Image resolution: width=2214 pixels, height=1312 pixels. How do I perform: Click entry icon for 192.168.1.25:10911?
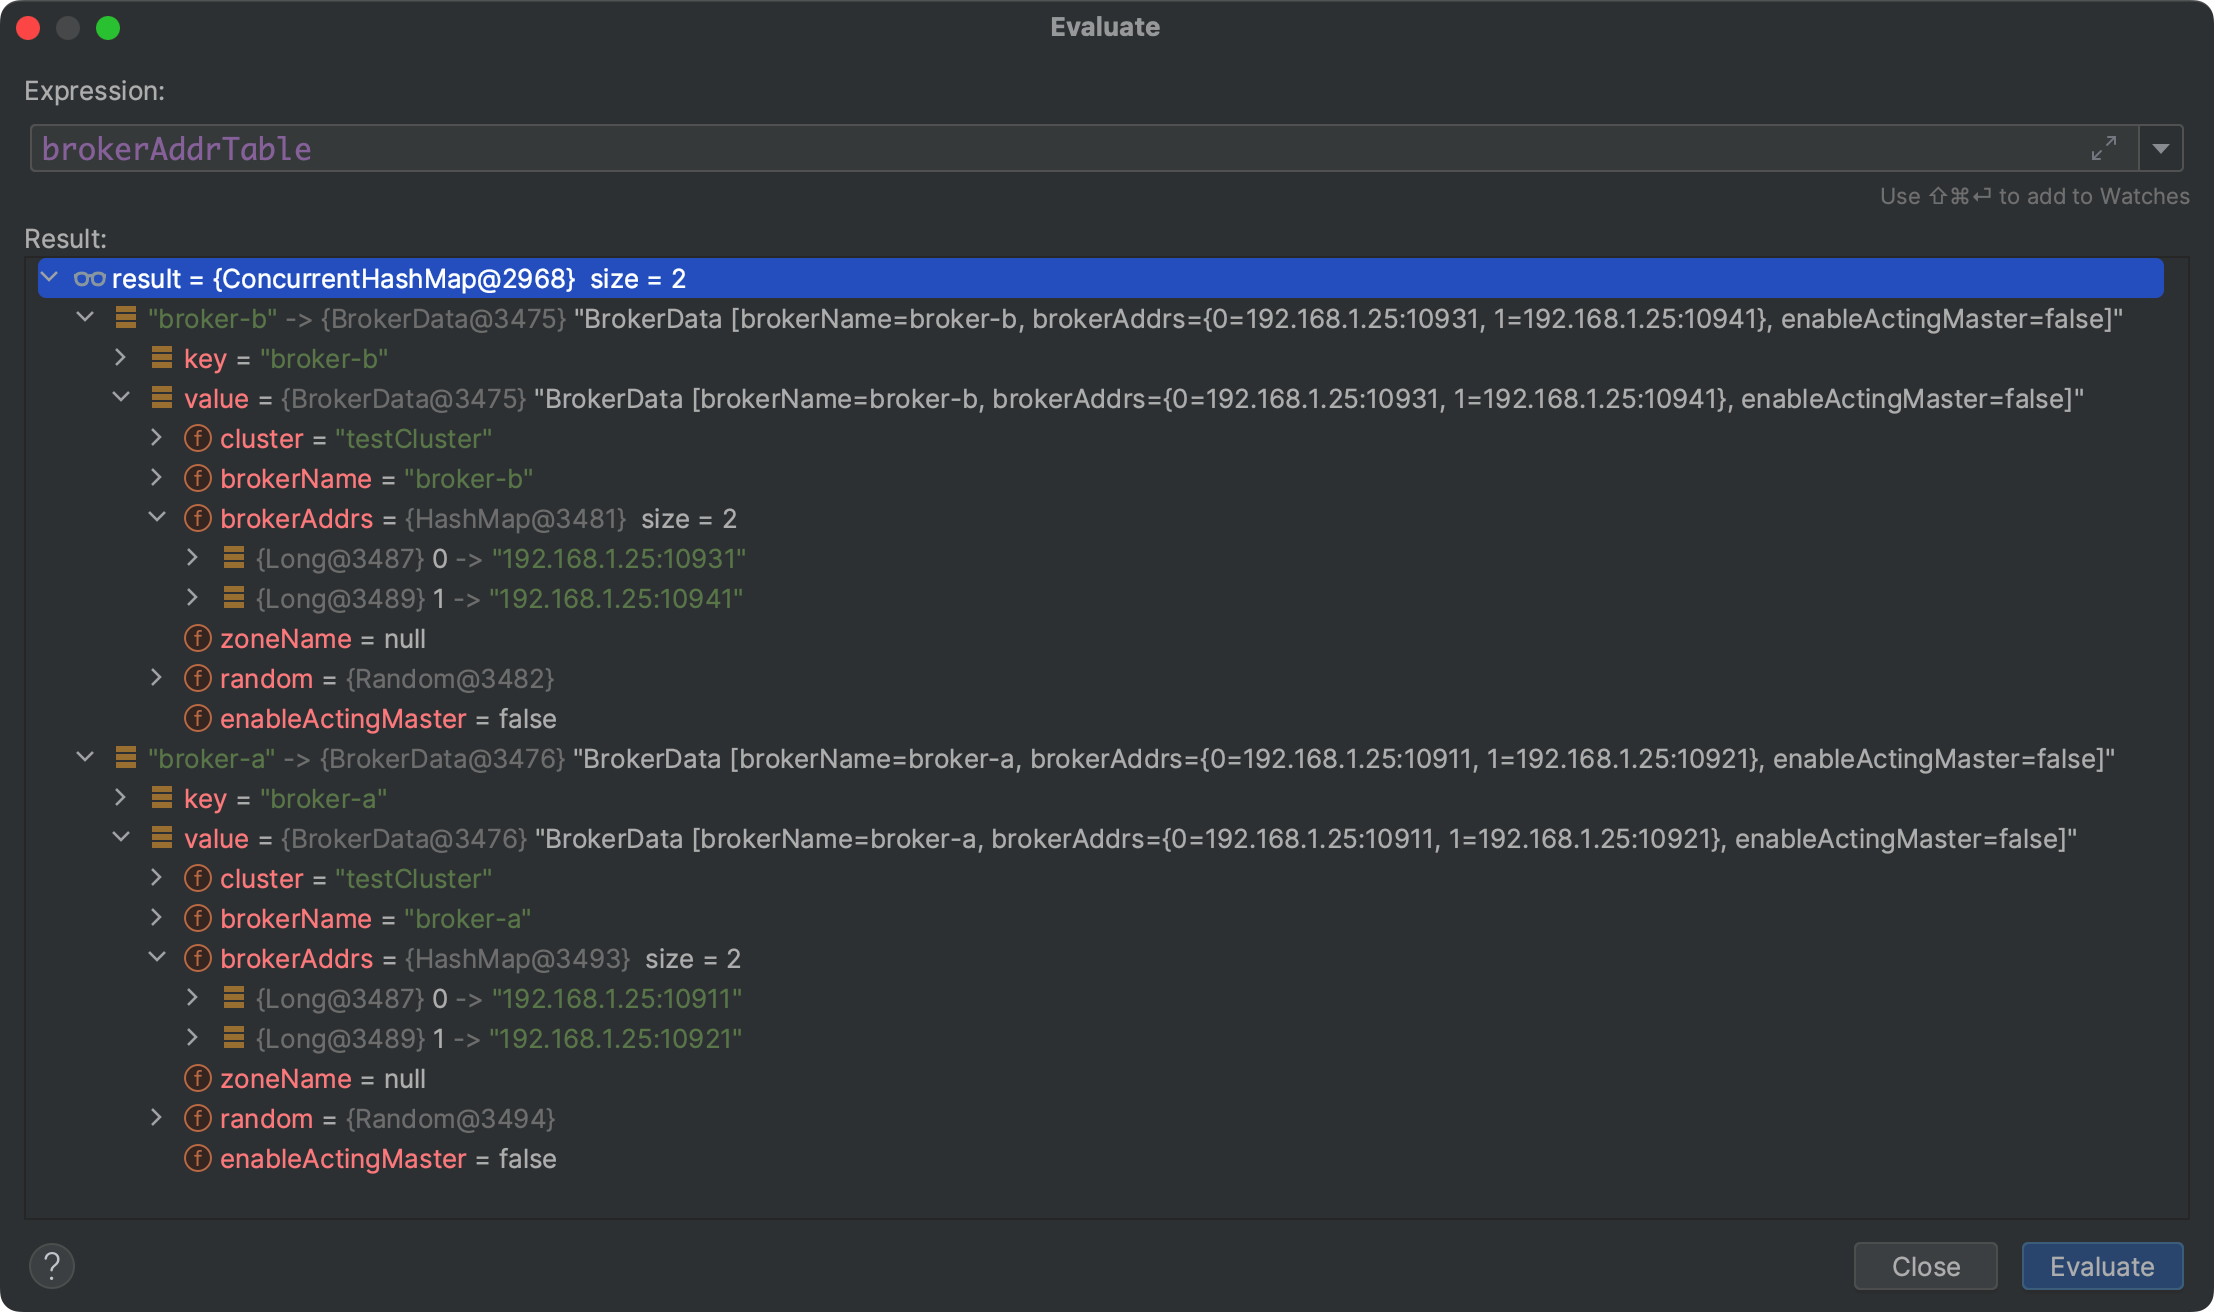234,998
